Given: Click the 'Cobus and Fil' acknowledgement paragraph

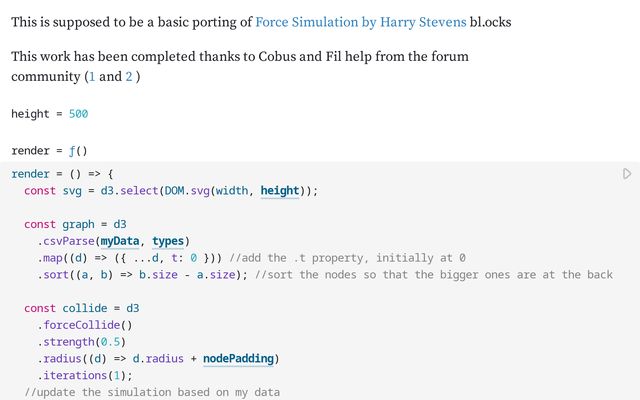Looking at the screenshot, I should pos(240,57).
